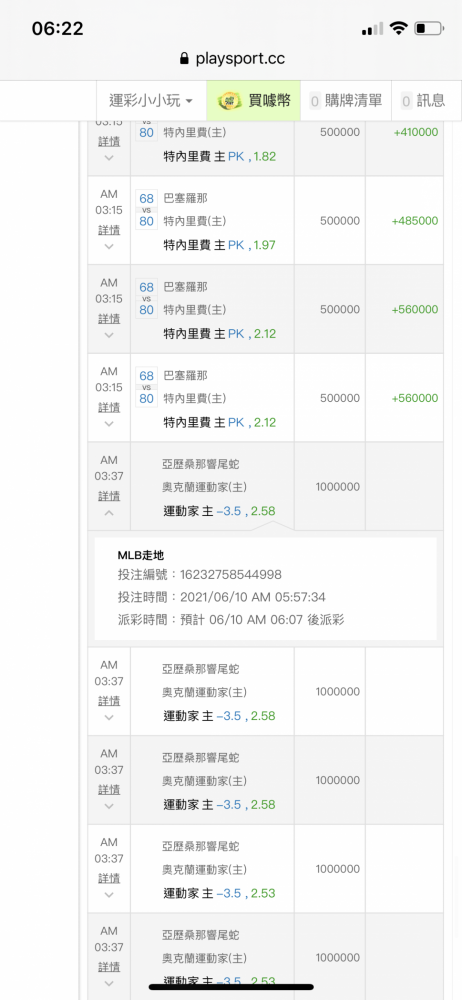Tap the Wi-Fi status icon
This screenshot has width=462, height=1000.
click(x=399, y=28)
